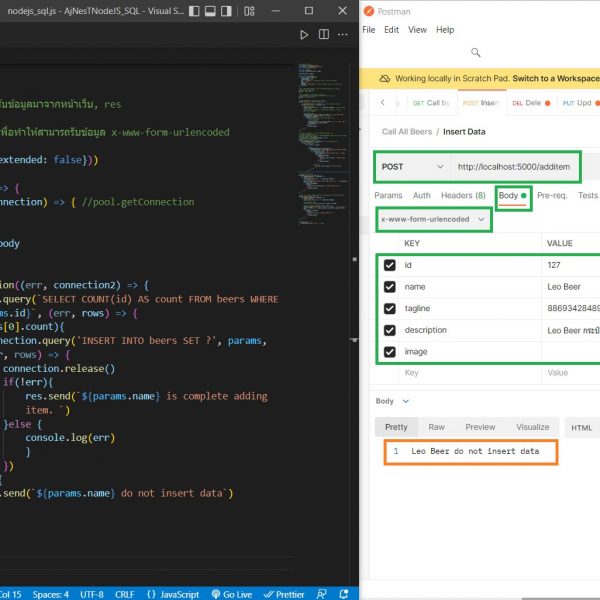This screenshot has width=600, height=600.
Task: Click the tabs scroll-left arrow in Postman
Action: click(383, 103)
